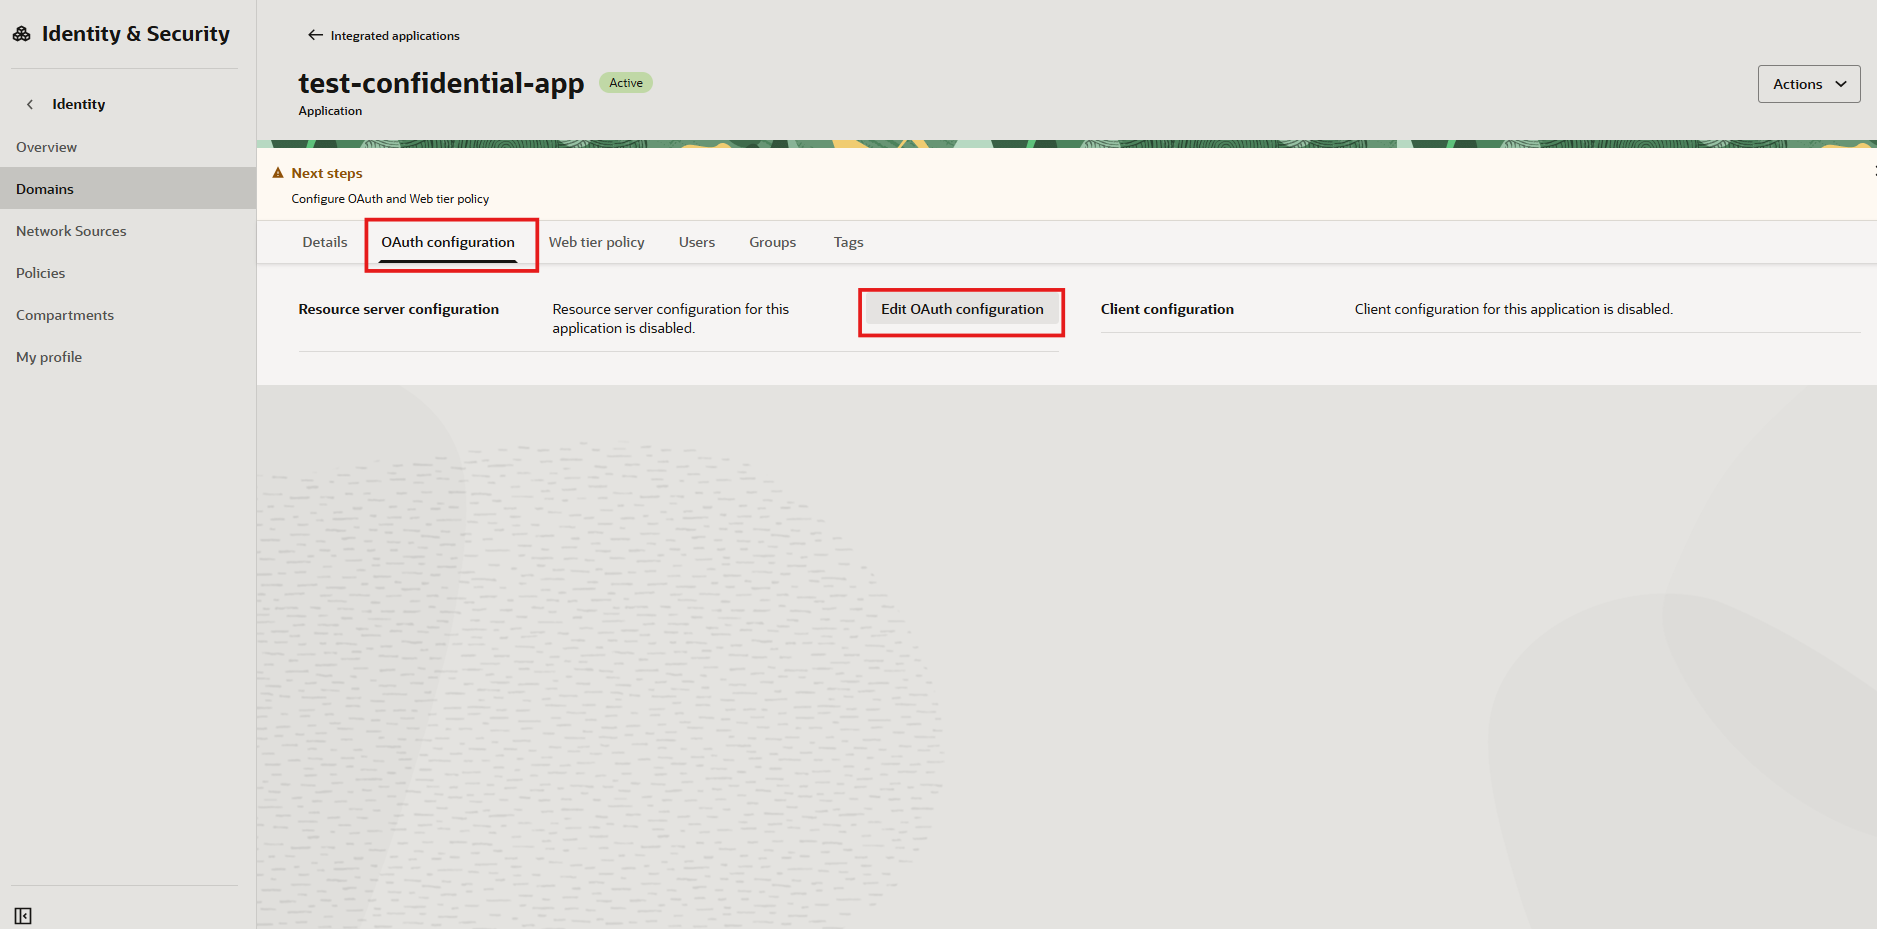The height and width of the screenshot is (929, 1877).
Task: Collapse the sidebar with the bottom panel icon
Action: [x=23, y=916]
